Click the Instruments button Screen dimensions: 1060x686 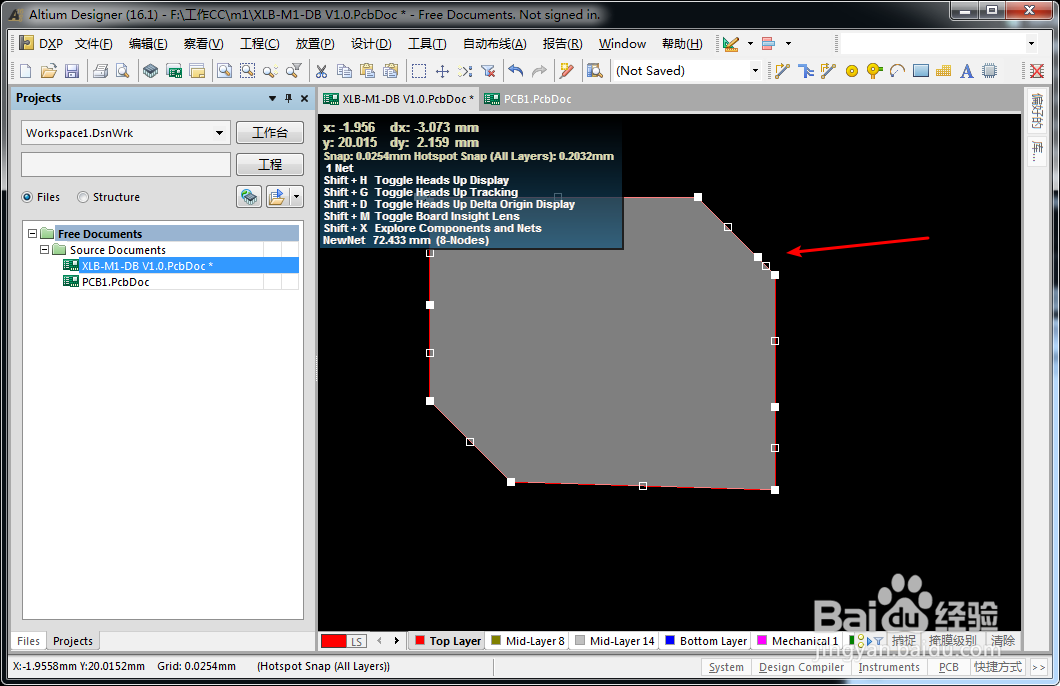[x=889, y=667]
